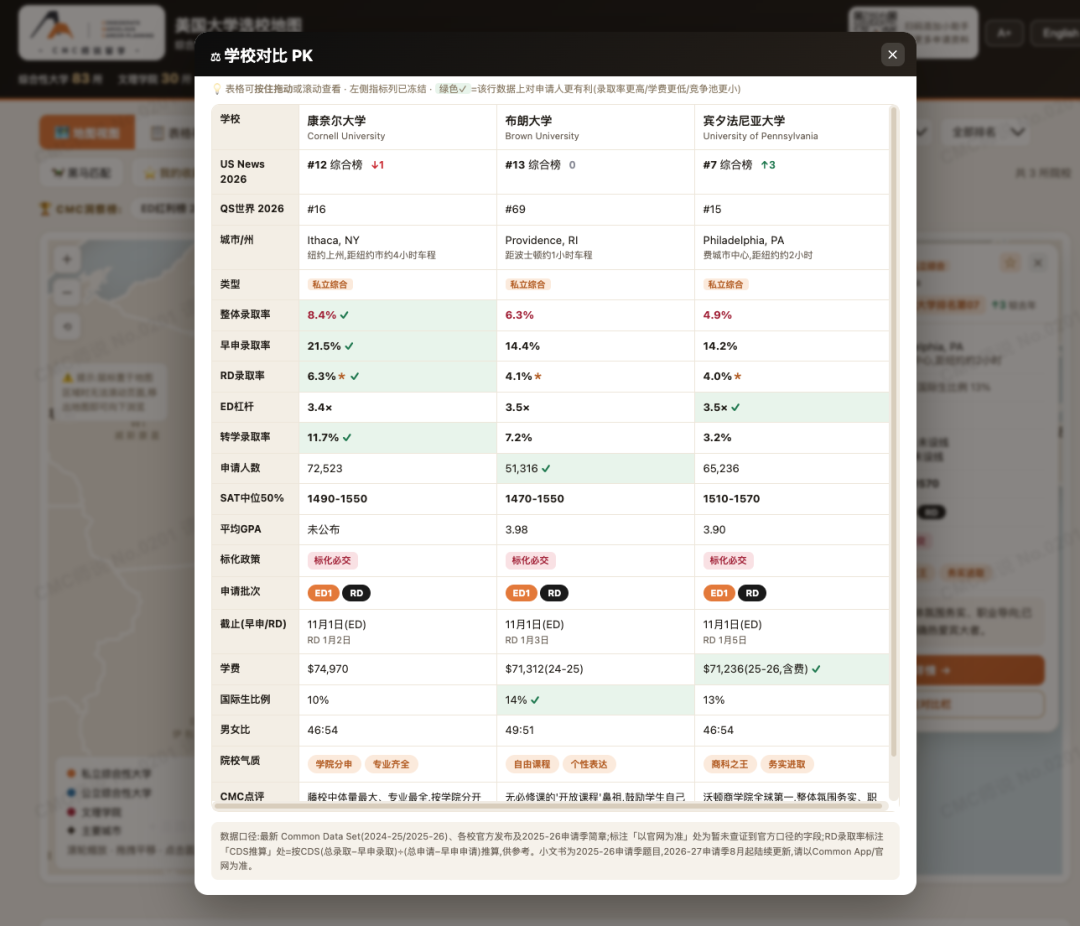Click the RD badge in Brown column
The image size is (1080, 926).
coord(554,593)
